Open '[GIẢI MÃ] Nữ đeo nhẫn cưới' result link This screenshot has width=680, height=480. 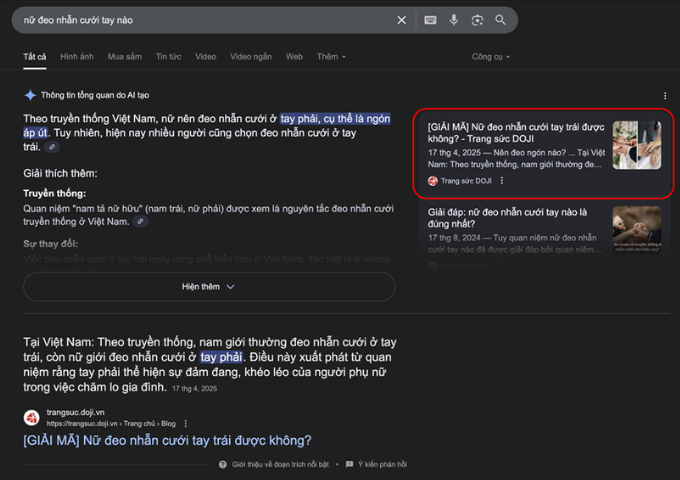tap(167, 441)
